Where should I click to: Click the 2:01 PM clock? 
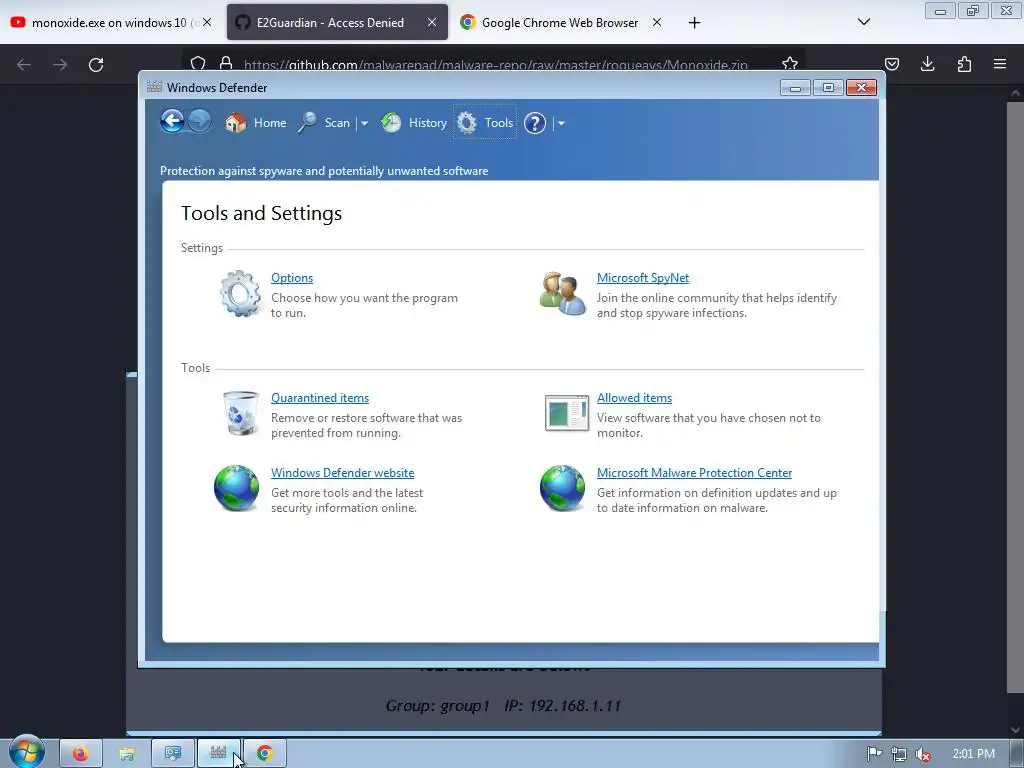973,754
